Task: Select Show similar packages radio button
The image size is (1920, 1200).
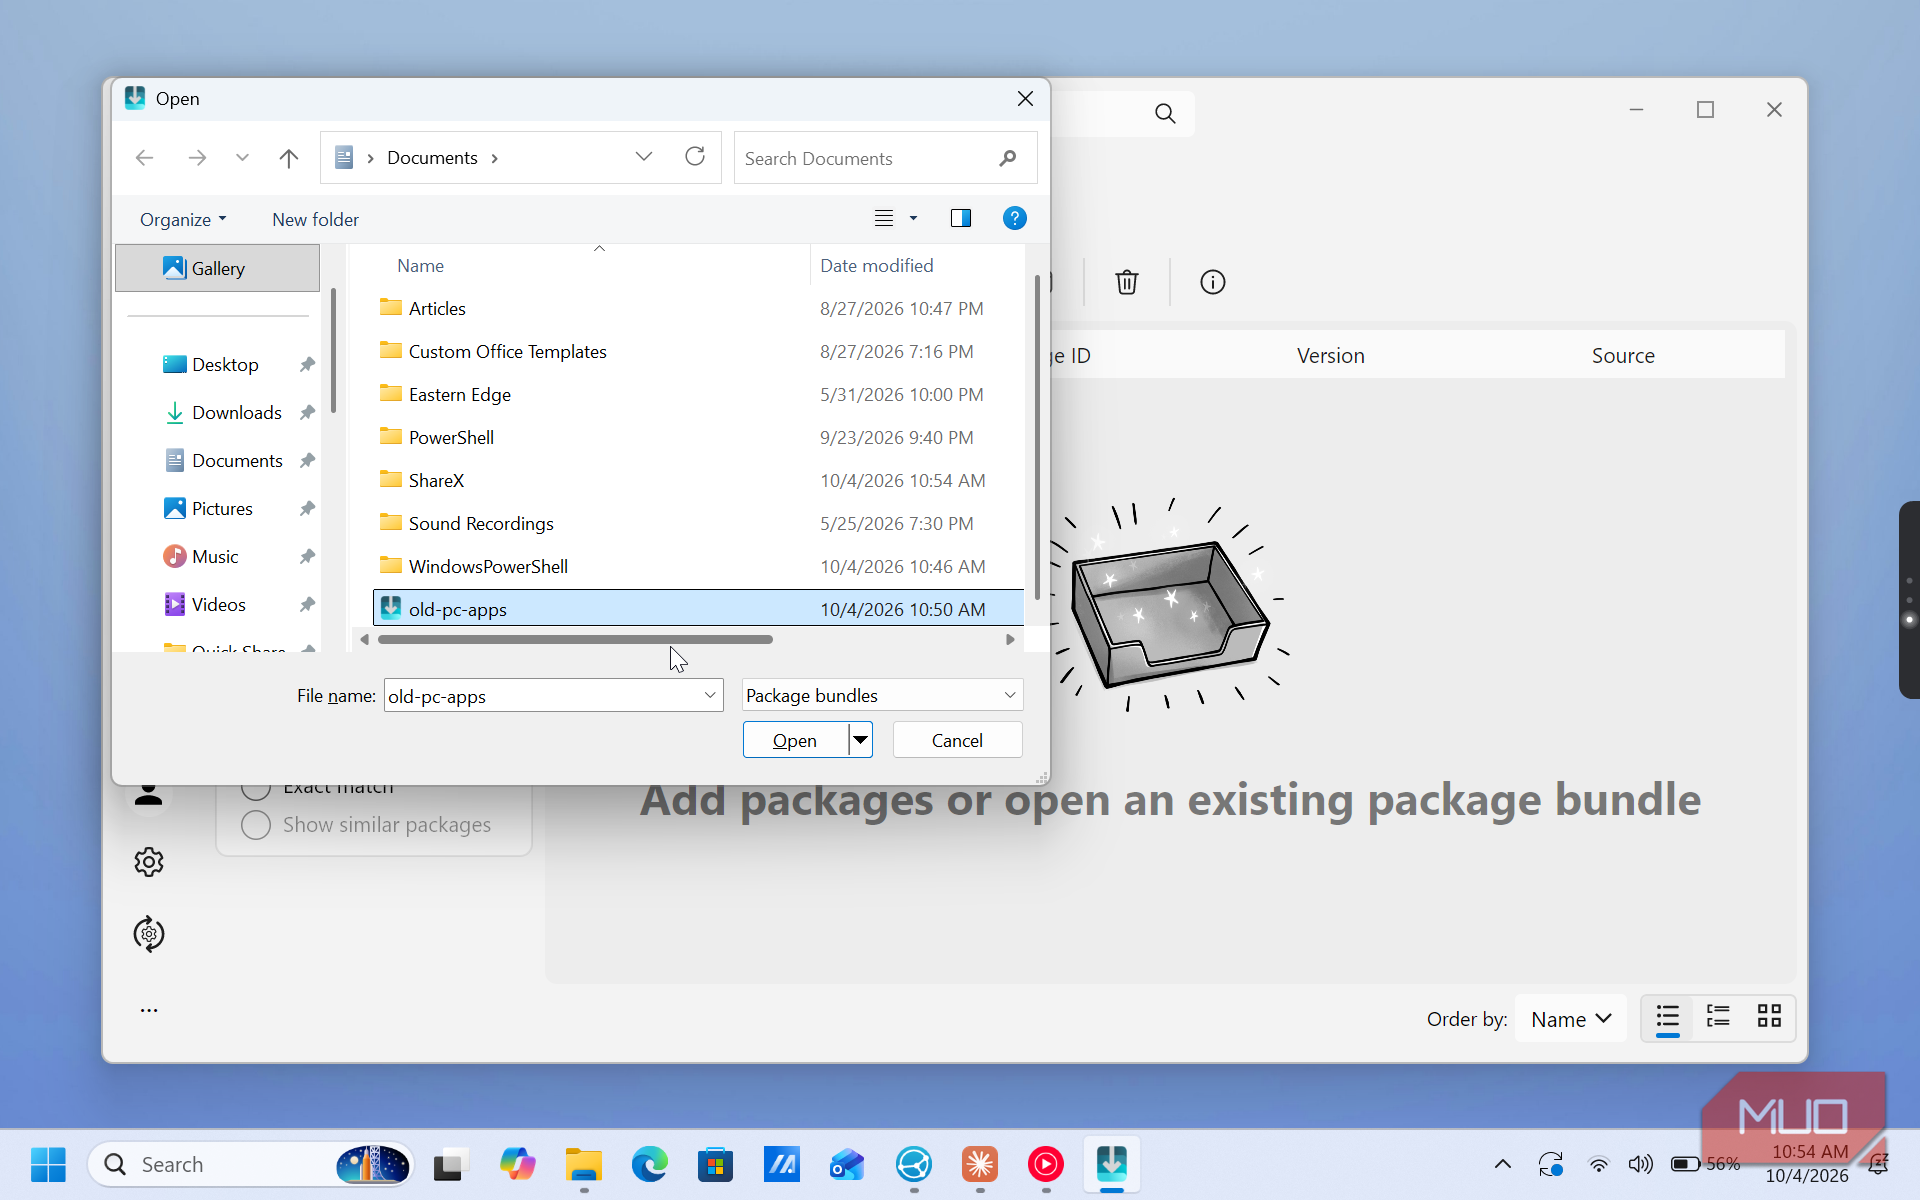Action: click(256, 825)
